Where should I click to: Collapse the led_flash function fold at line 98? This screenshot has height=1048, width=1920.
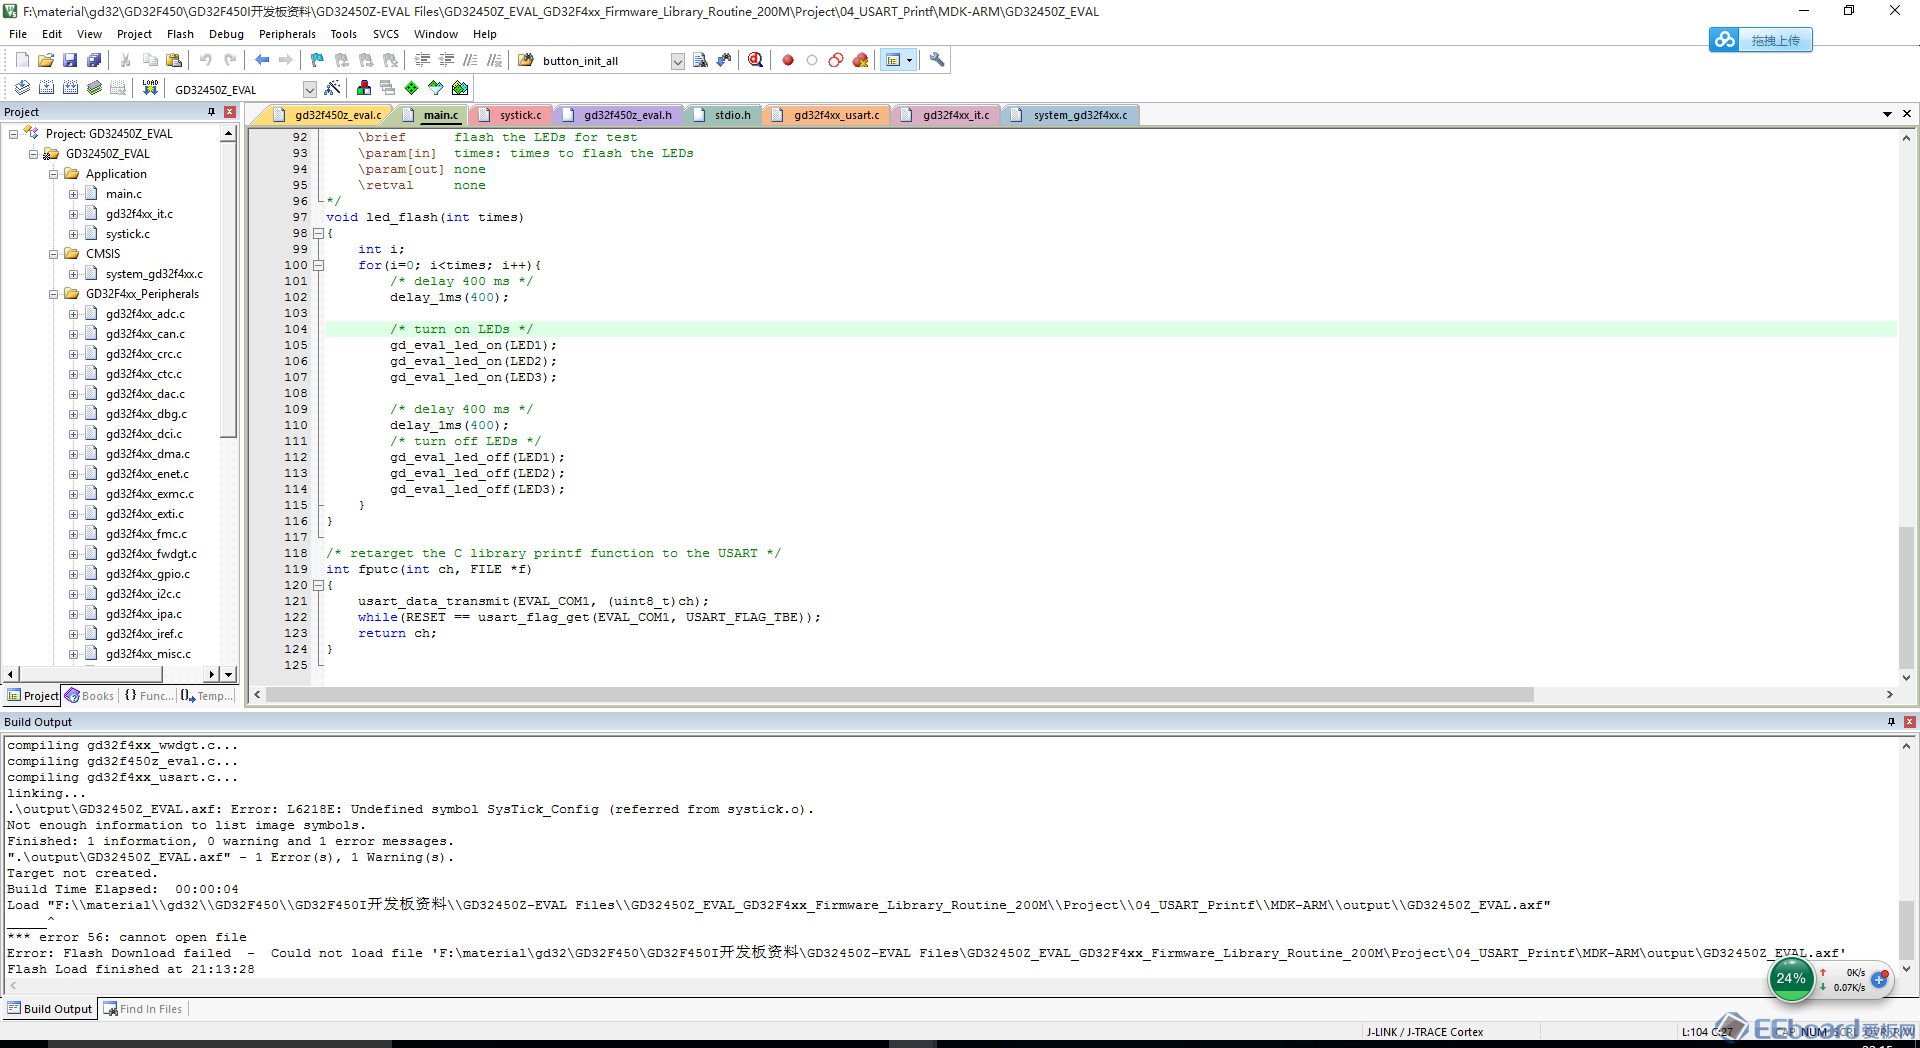(319, 233)
